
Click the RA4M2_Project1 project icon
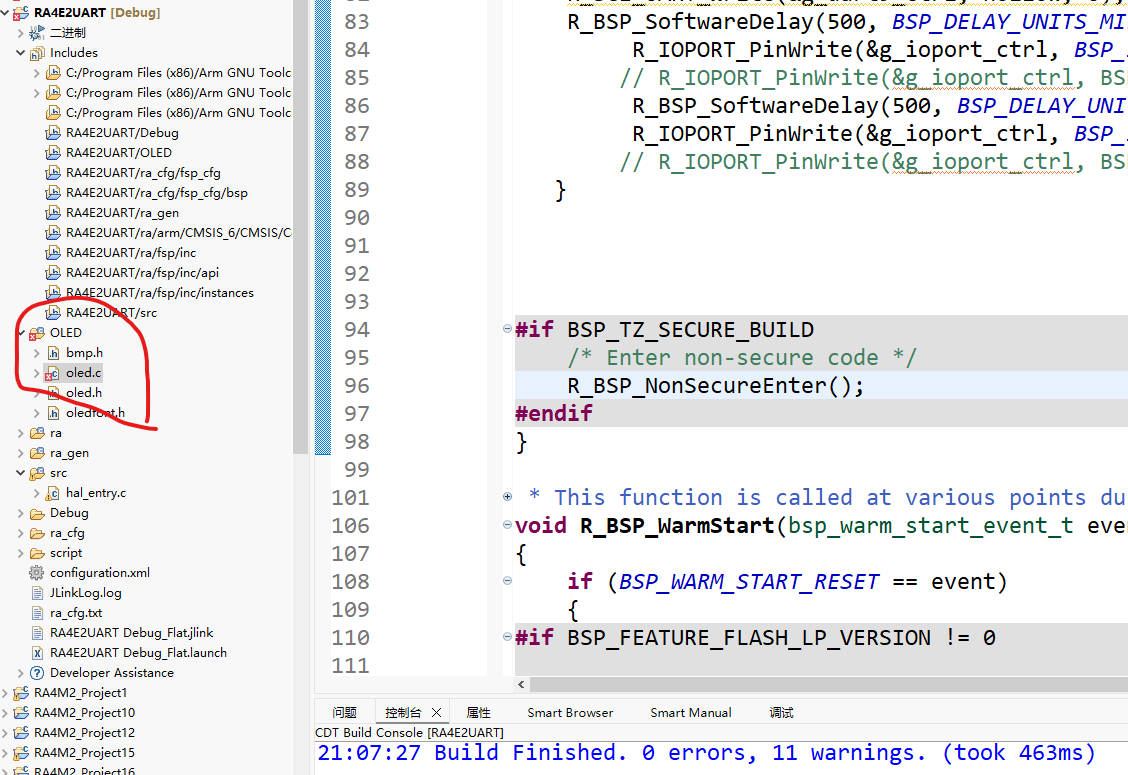coord(22,693)
